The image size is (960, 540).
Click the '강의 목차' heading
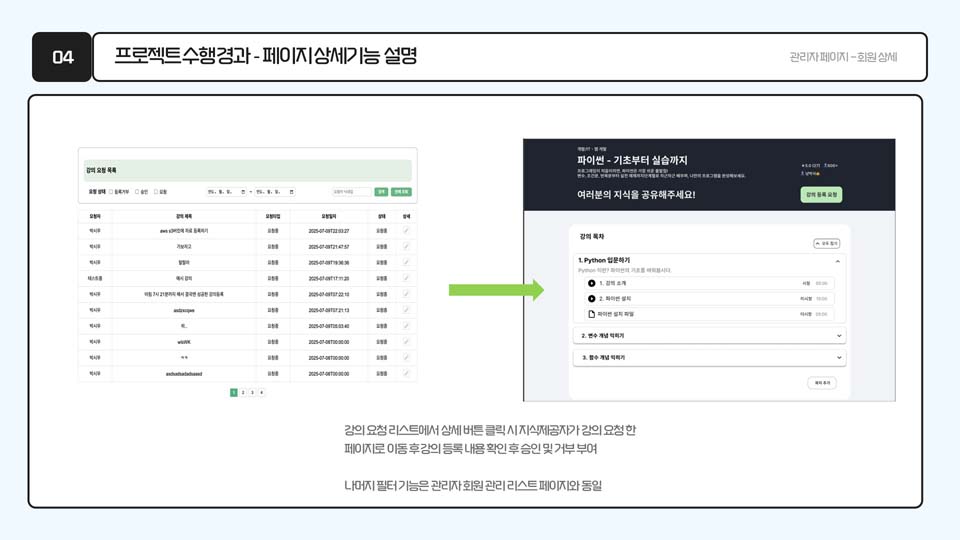(x=592, y=236)
